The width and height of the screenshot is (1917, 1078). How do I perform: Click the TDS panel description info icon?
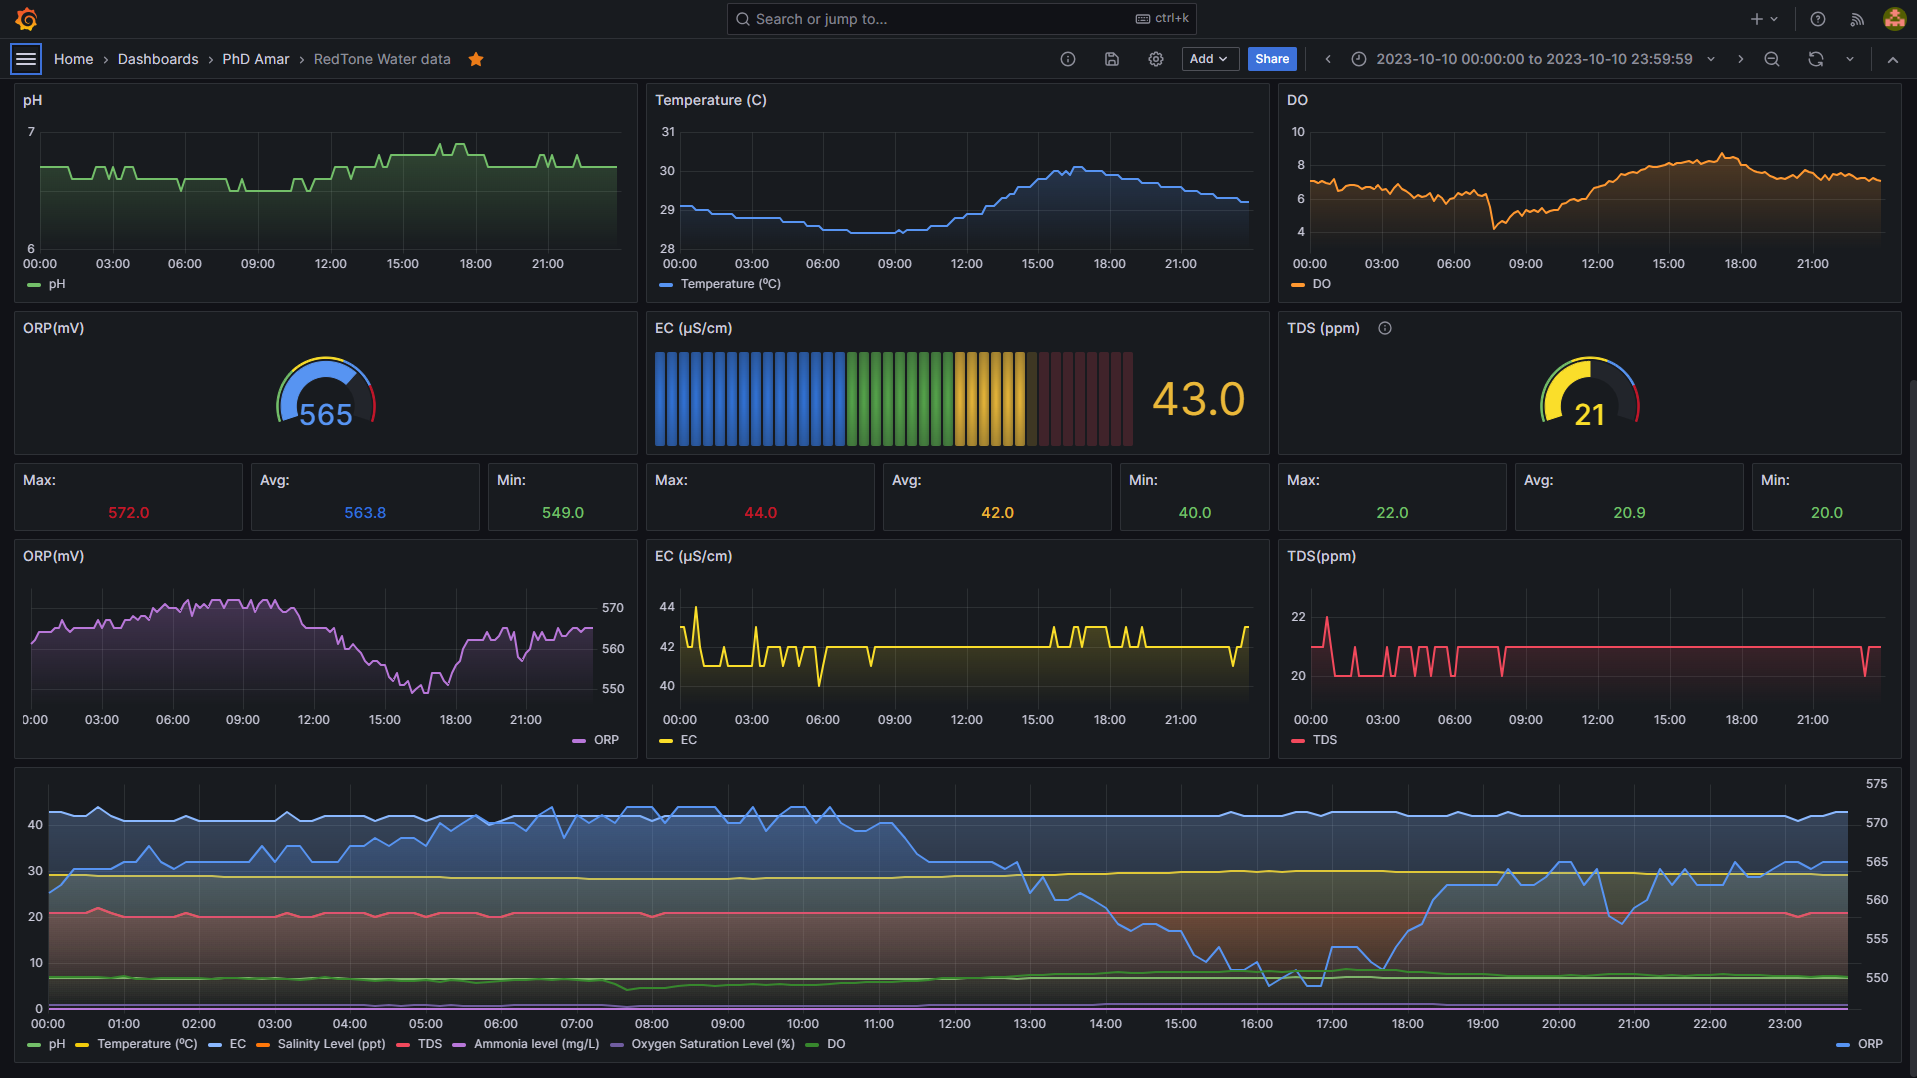coord(1384,328)
